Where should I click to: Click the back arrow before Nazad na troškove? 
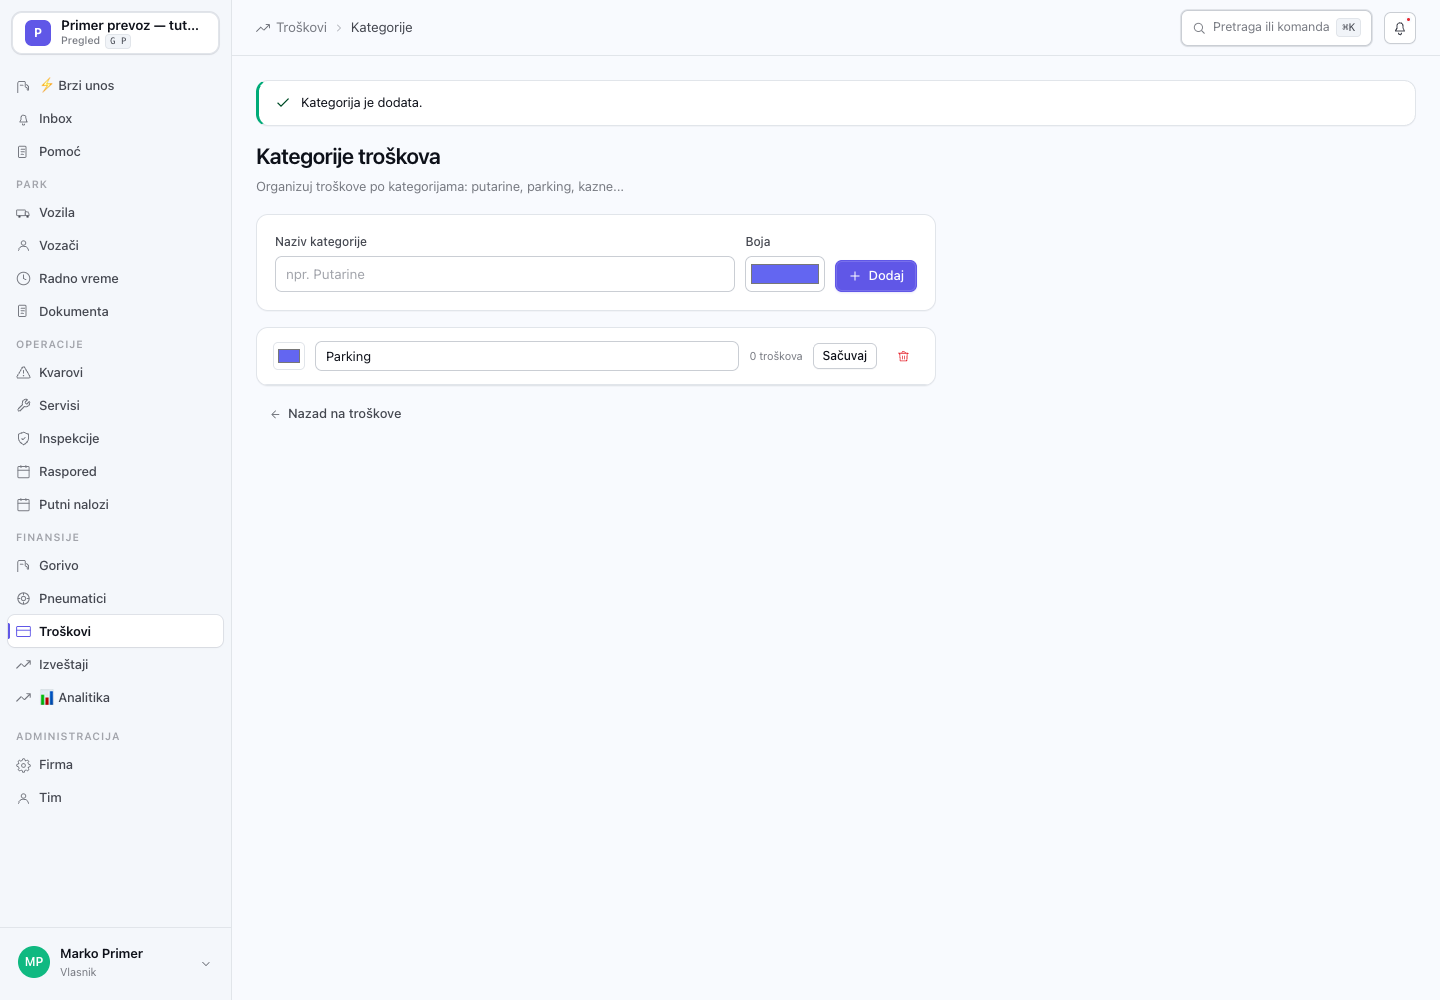[275, 414]
